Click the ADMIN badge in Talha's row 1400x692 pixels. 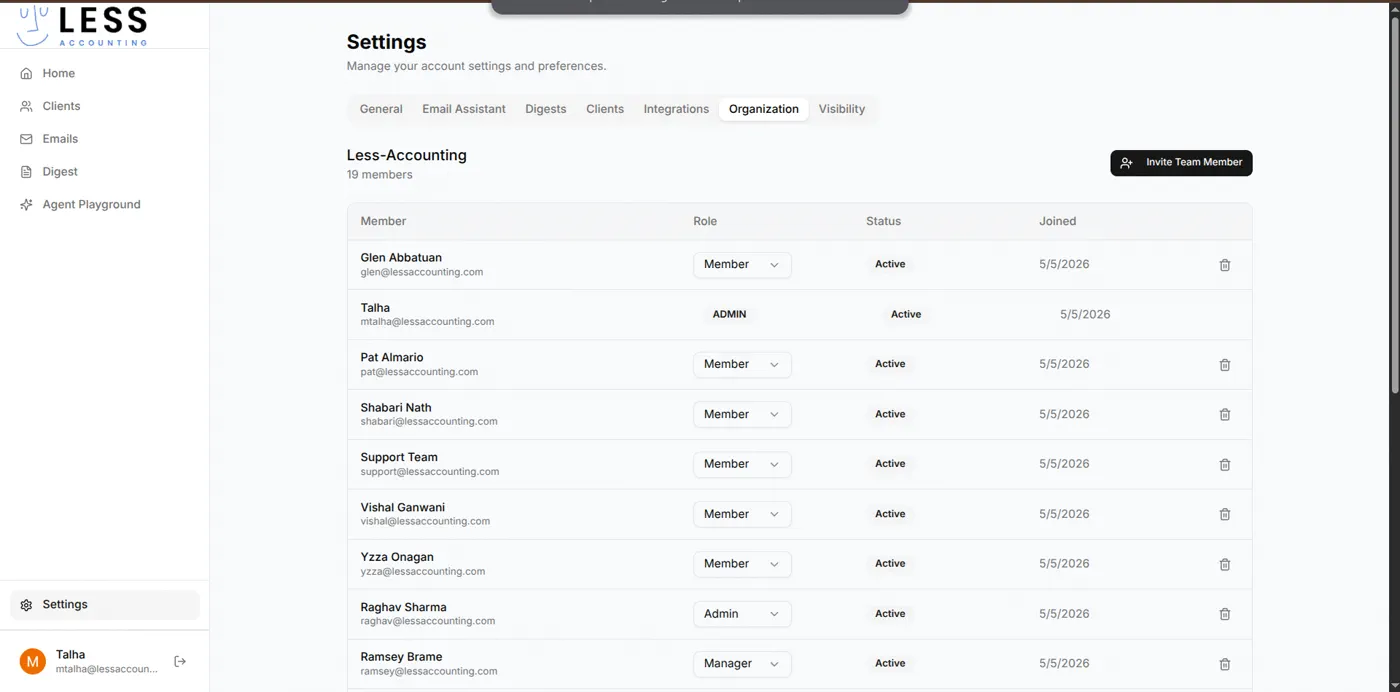coord(730,314)
